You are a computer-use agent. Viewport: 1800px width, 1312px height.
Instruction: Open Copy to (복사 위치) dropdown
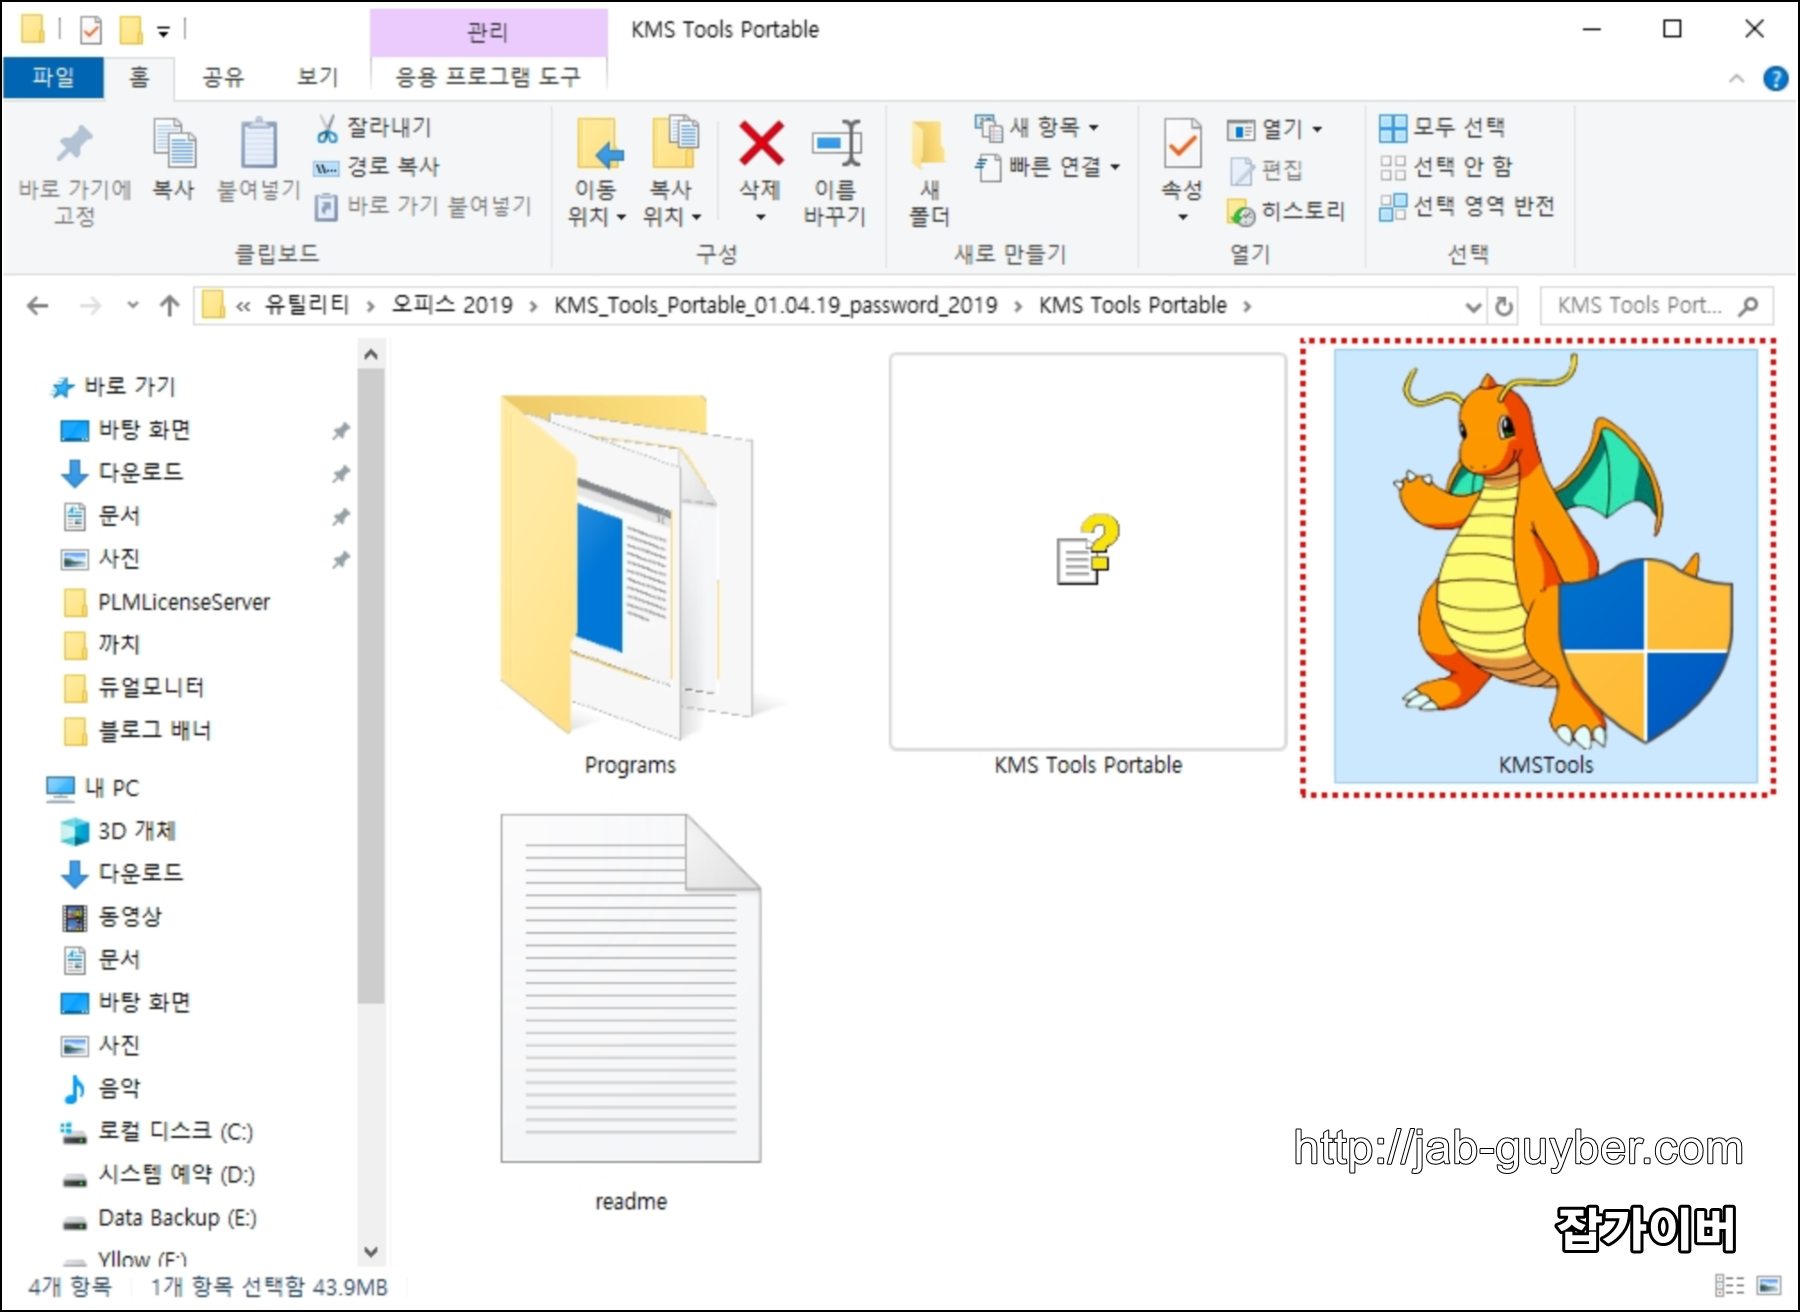[672, 174]
